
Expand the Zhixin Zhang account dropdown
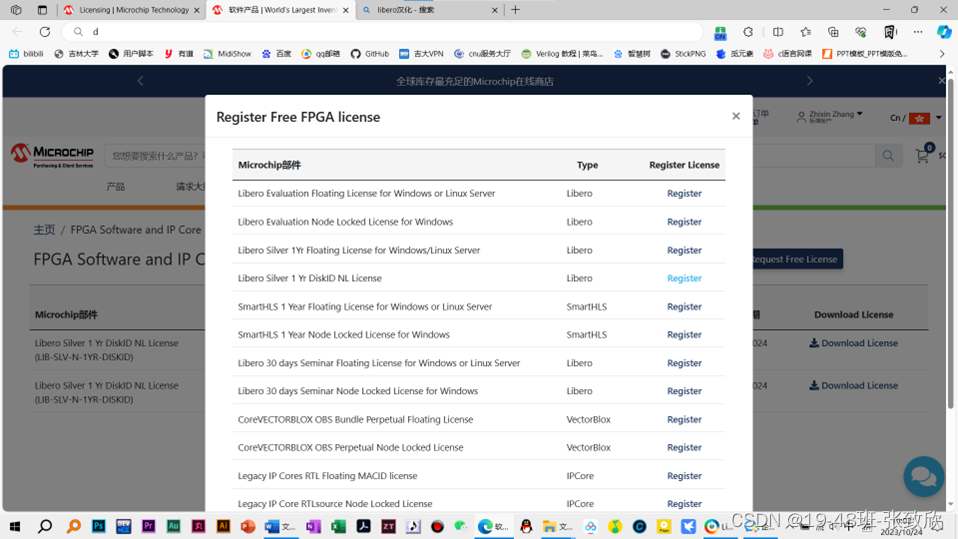pos(831,116)
